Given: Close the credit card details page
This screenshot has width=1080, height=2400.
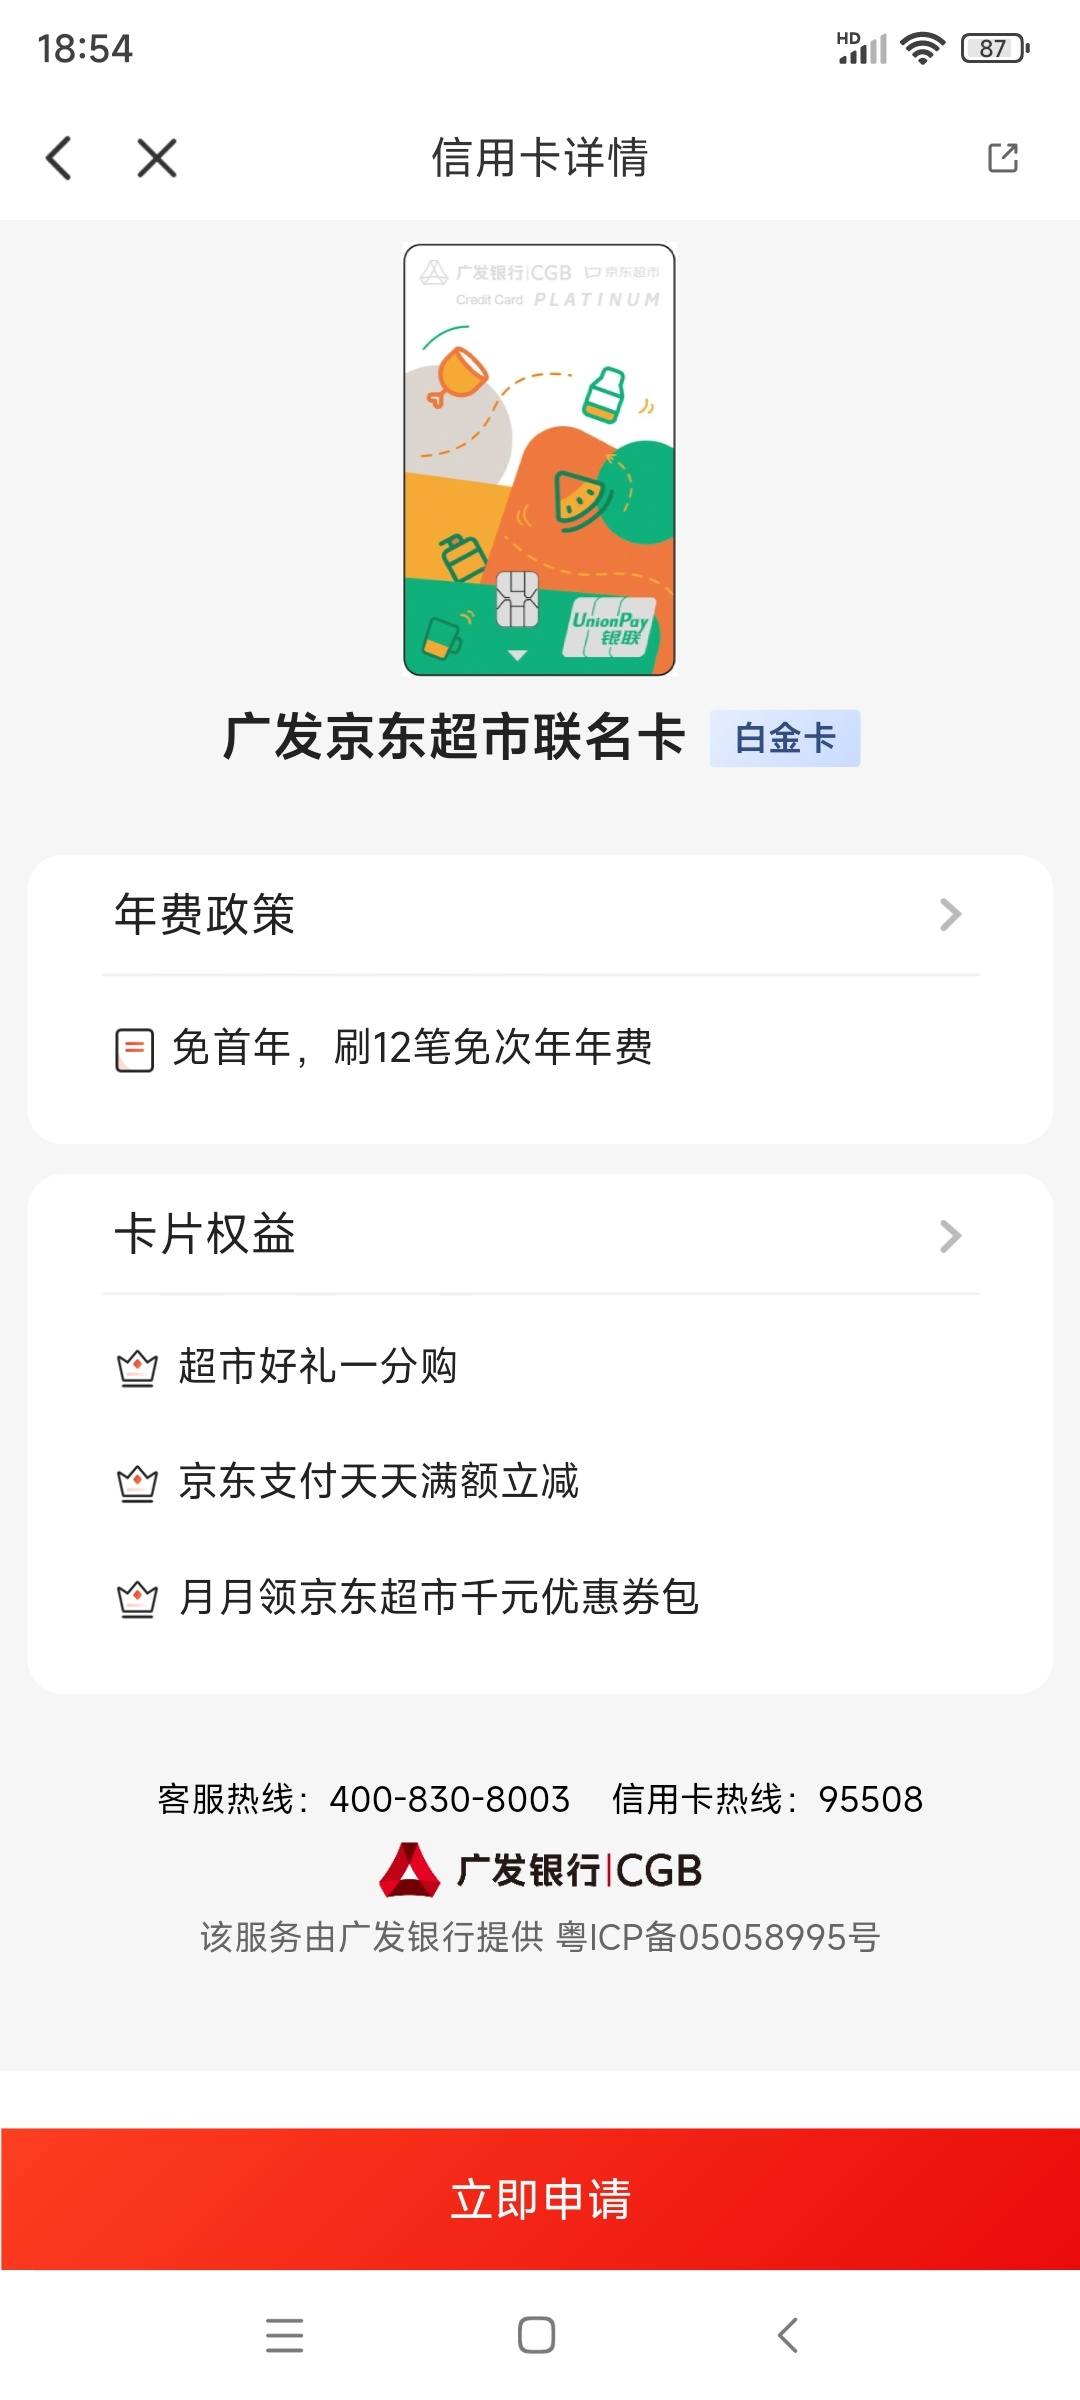Looking at the screenshot, I should point(157,158).
